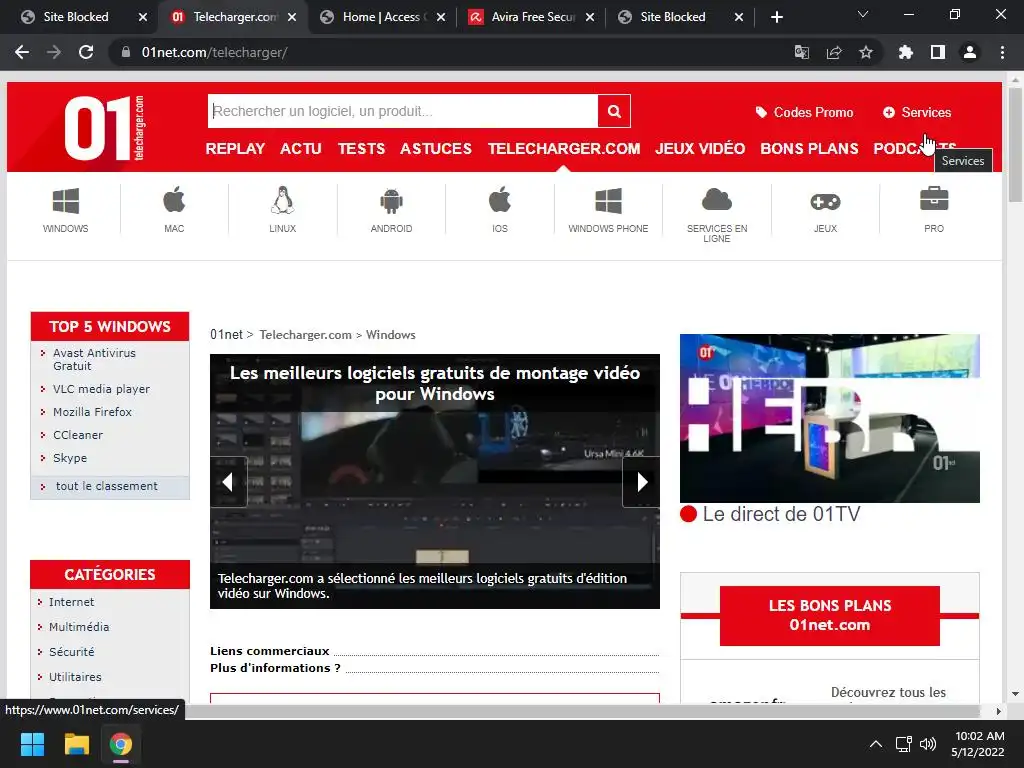Open the Windows platform category icon
This screenshot has height=768, width=1024.
(x=65, y=201)
